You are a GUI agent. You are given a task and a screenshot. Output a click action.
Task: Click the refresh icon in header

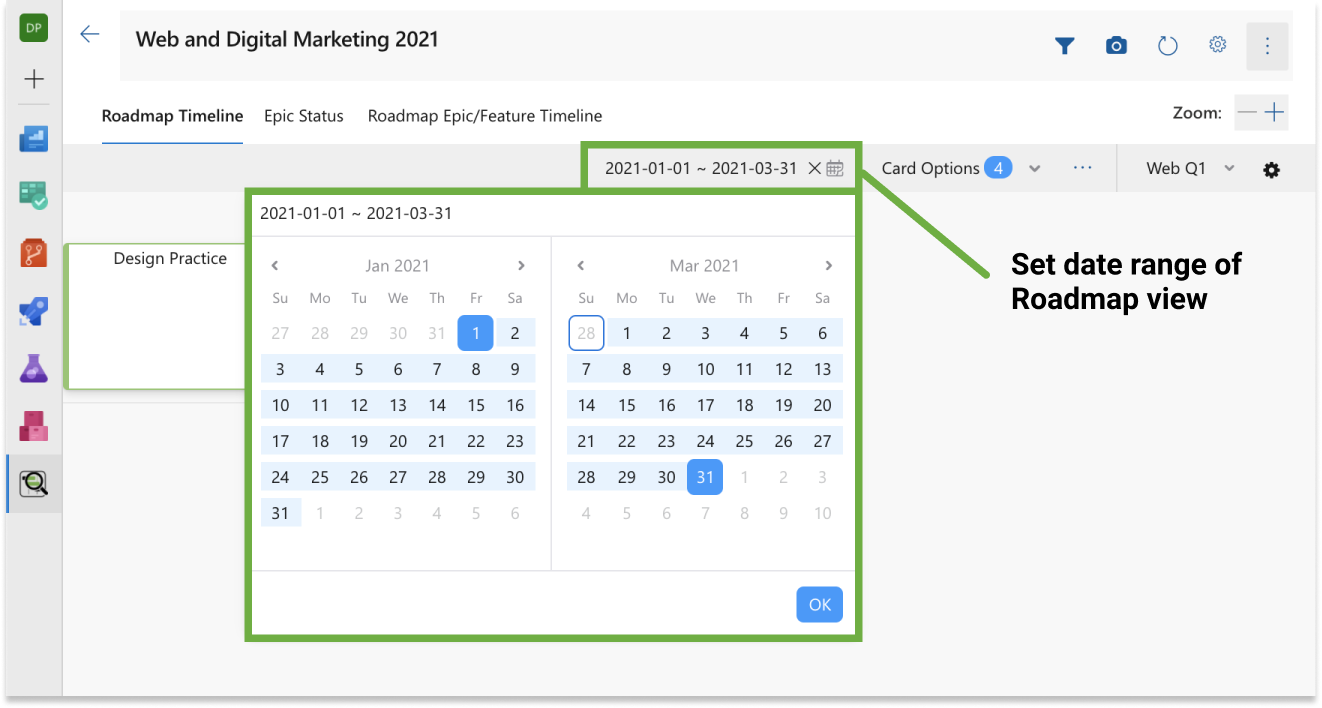point(1167,46)
